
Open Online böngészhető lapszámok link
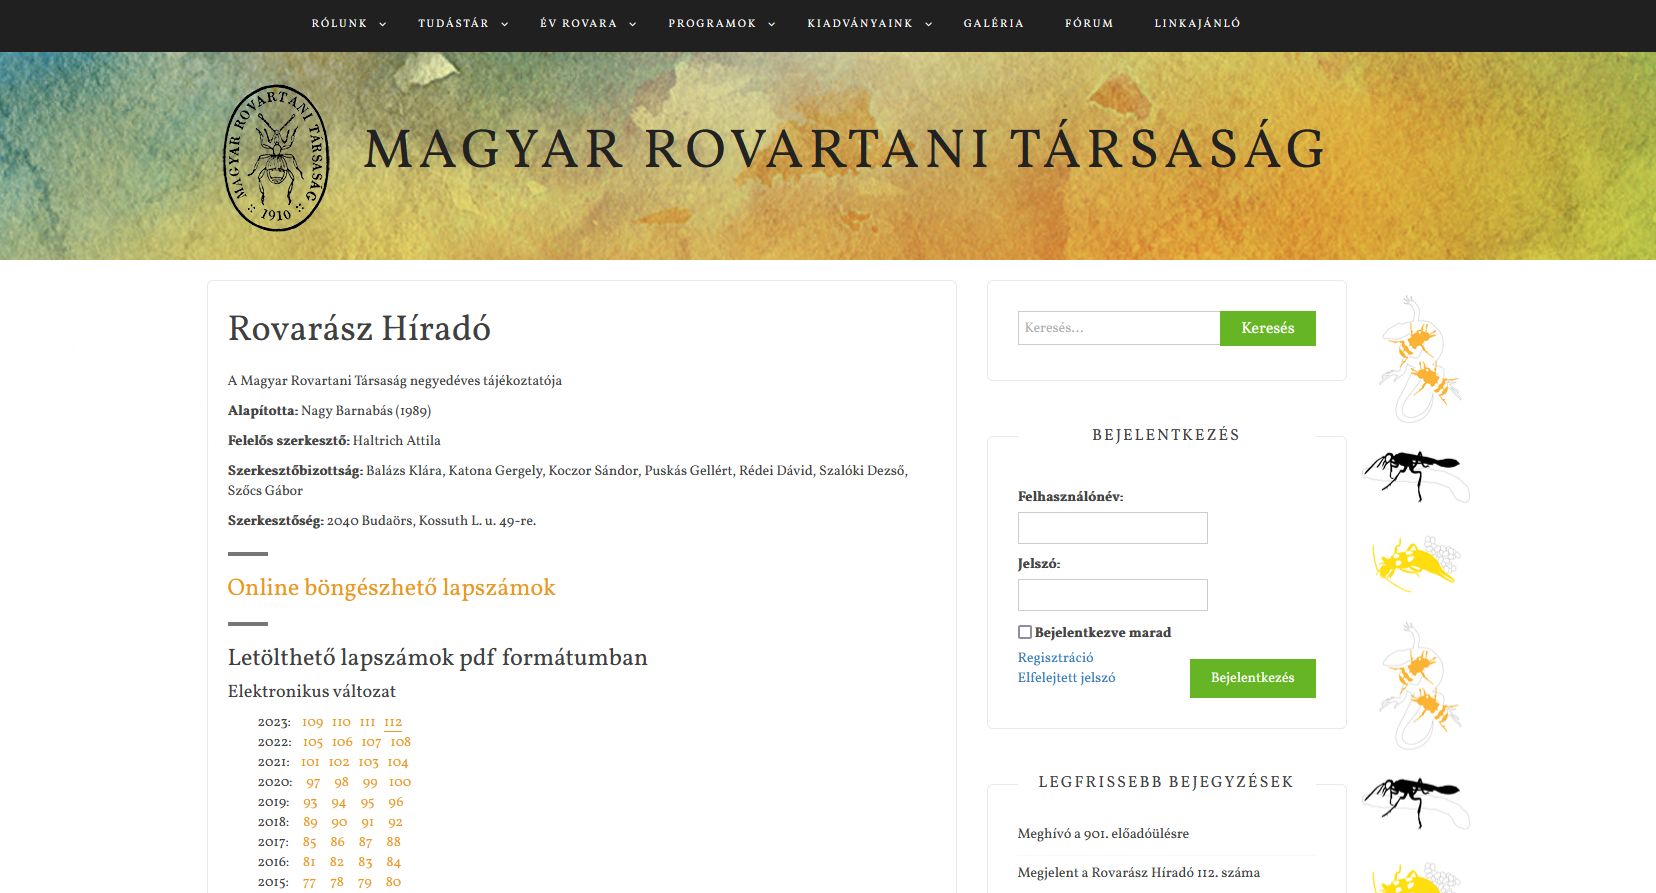point(391,587)
